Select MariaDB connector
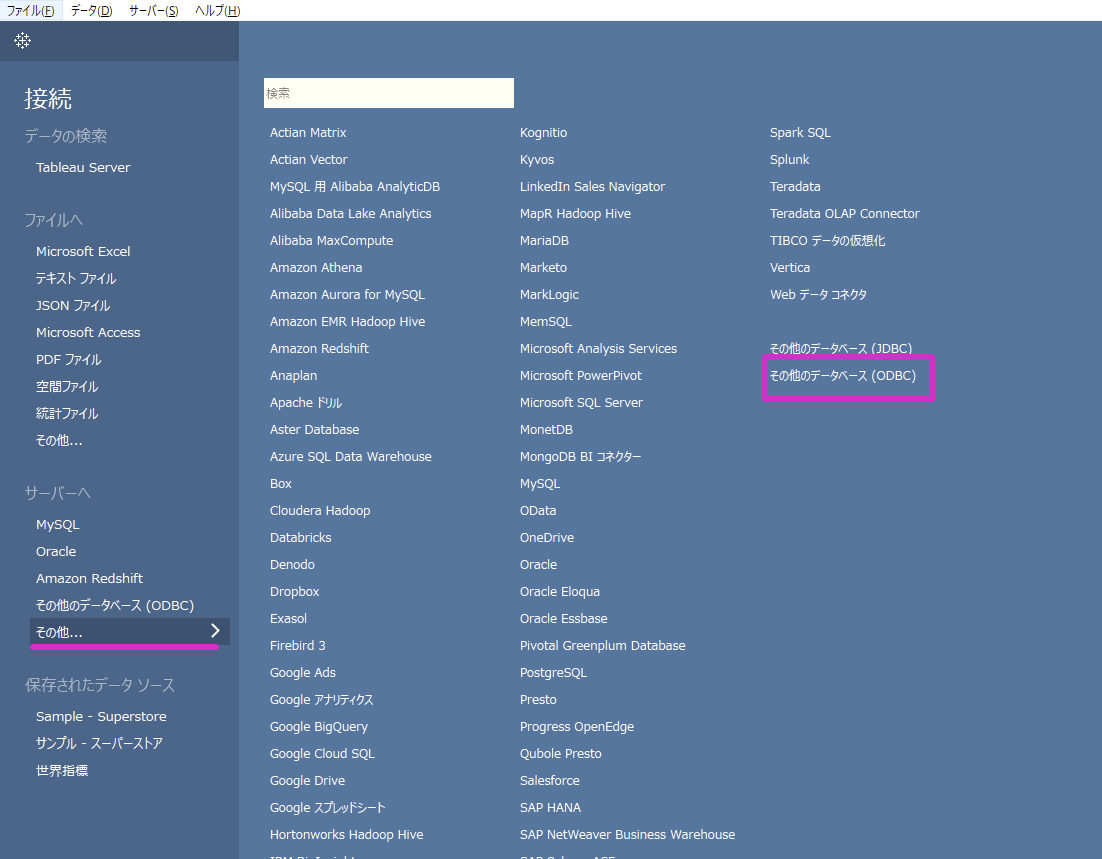Image resolution: width=1102 pixels, height=859 pixels. point(544,240)
